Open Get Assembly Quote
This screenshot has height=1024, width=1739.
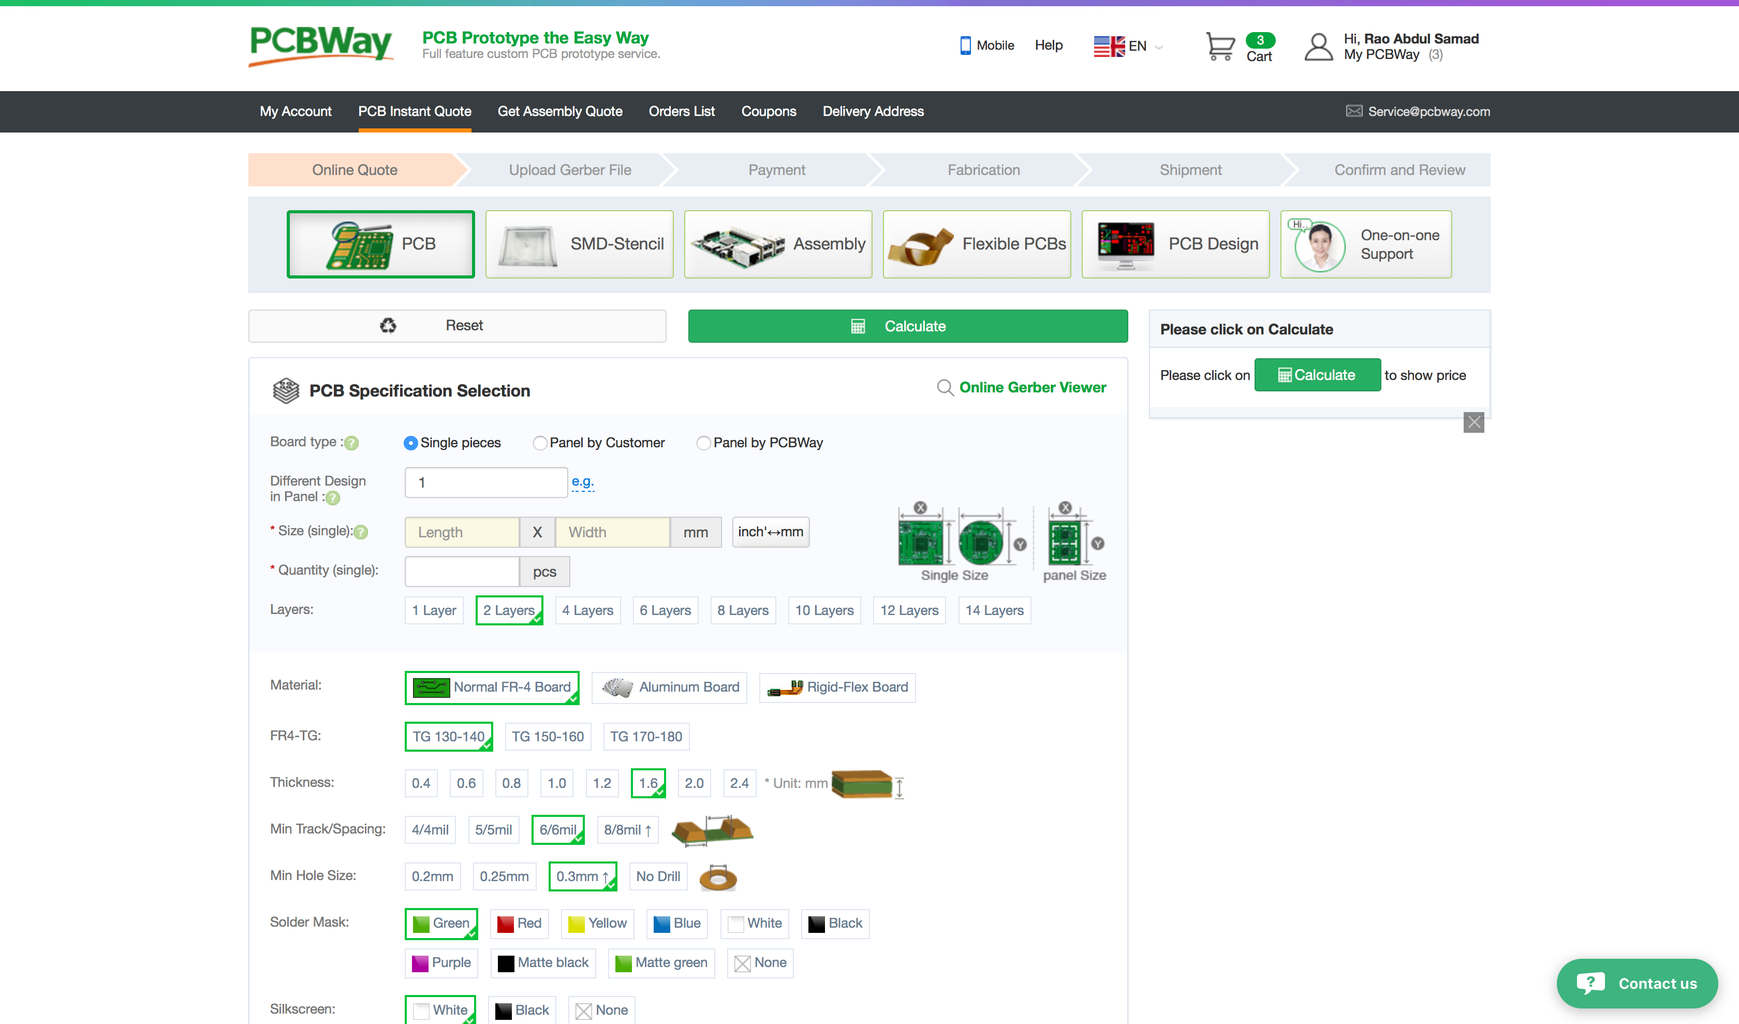click(x=560, y=111)
